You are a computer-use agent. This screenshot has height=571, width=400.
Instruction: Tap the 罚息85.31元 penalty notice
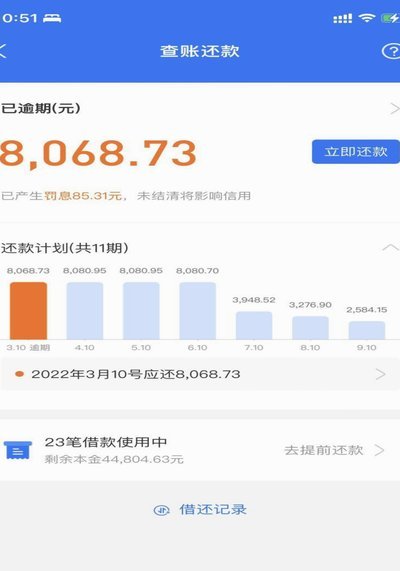83,196
